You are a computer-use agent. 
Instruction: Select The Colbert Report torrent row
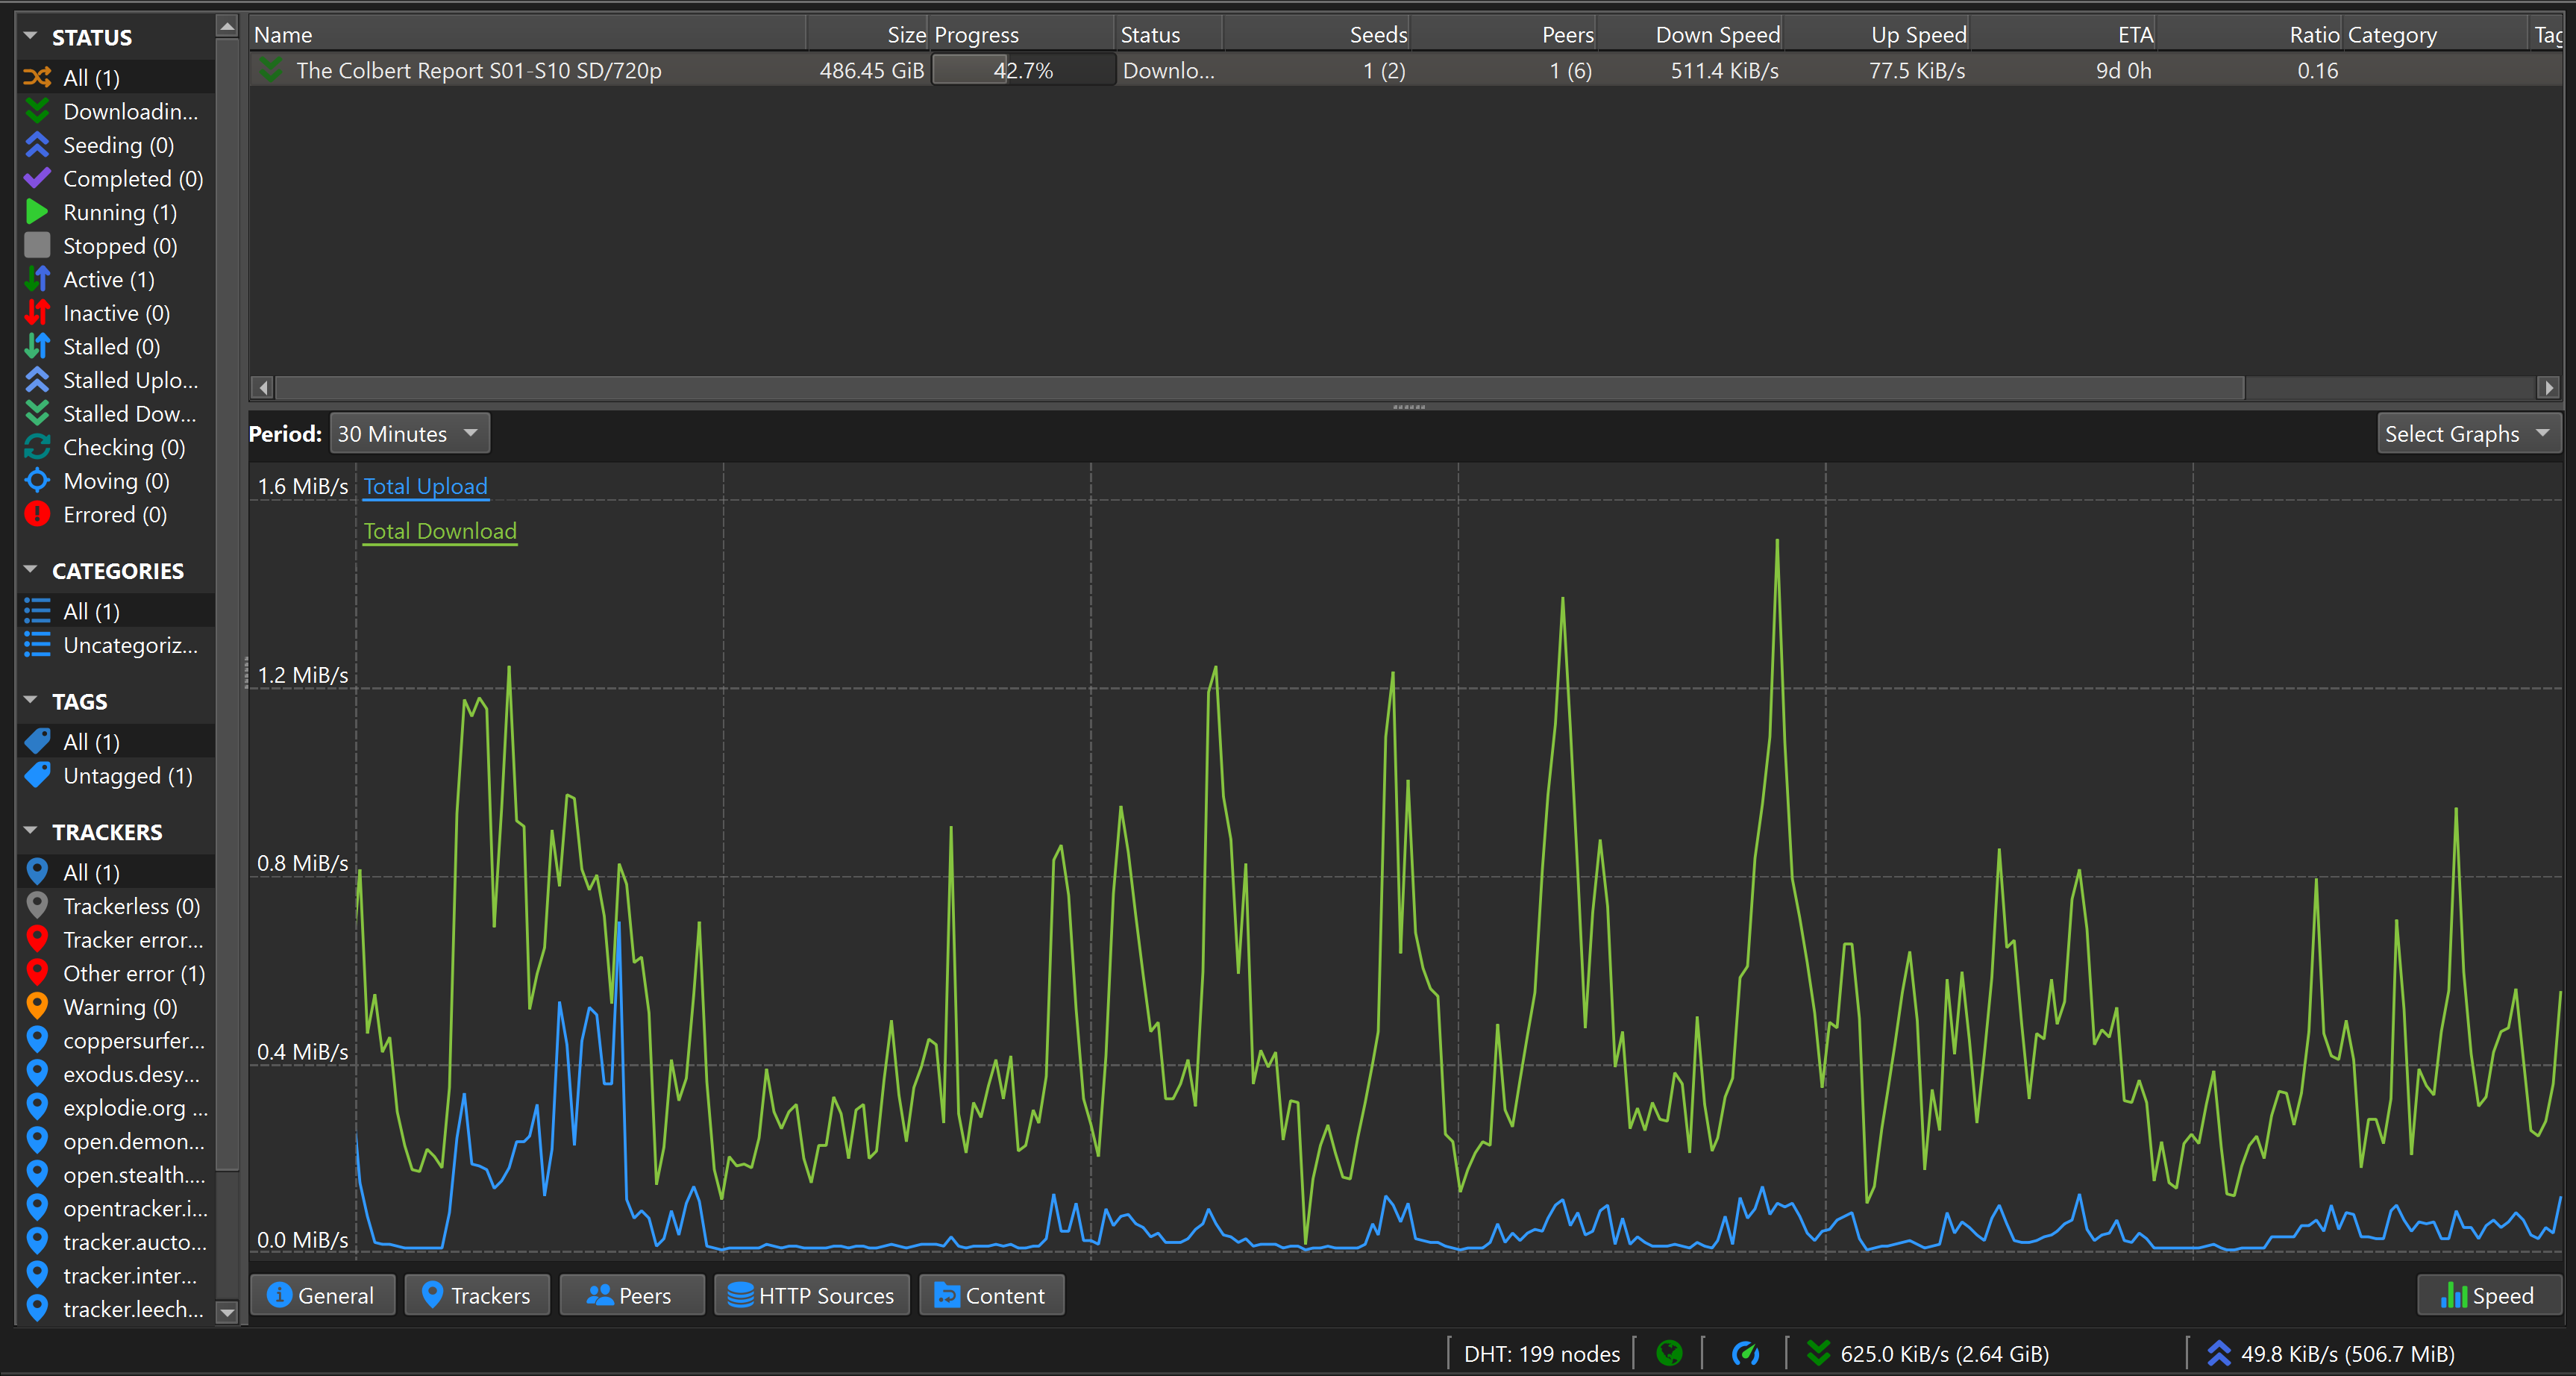478,71
